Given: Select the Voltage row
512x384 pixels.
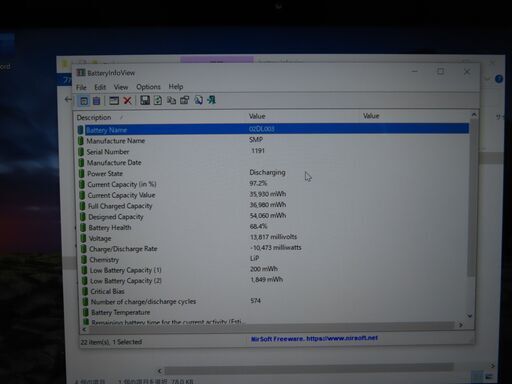Looking at the screenshot, I should click(273, 238).
